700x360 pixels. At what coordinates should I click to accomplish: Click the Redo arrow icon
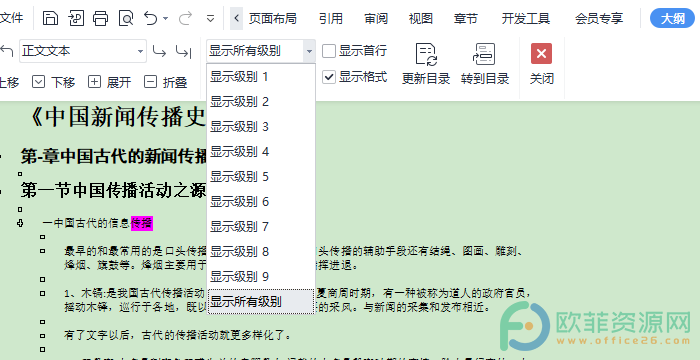click(x=185, y=18)
